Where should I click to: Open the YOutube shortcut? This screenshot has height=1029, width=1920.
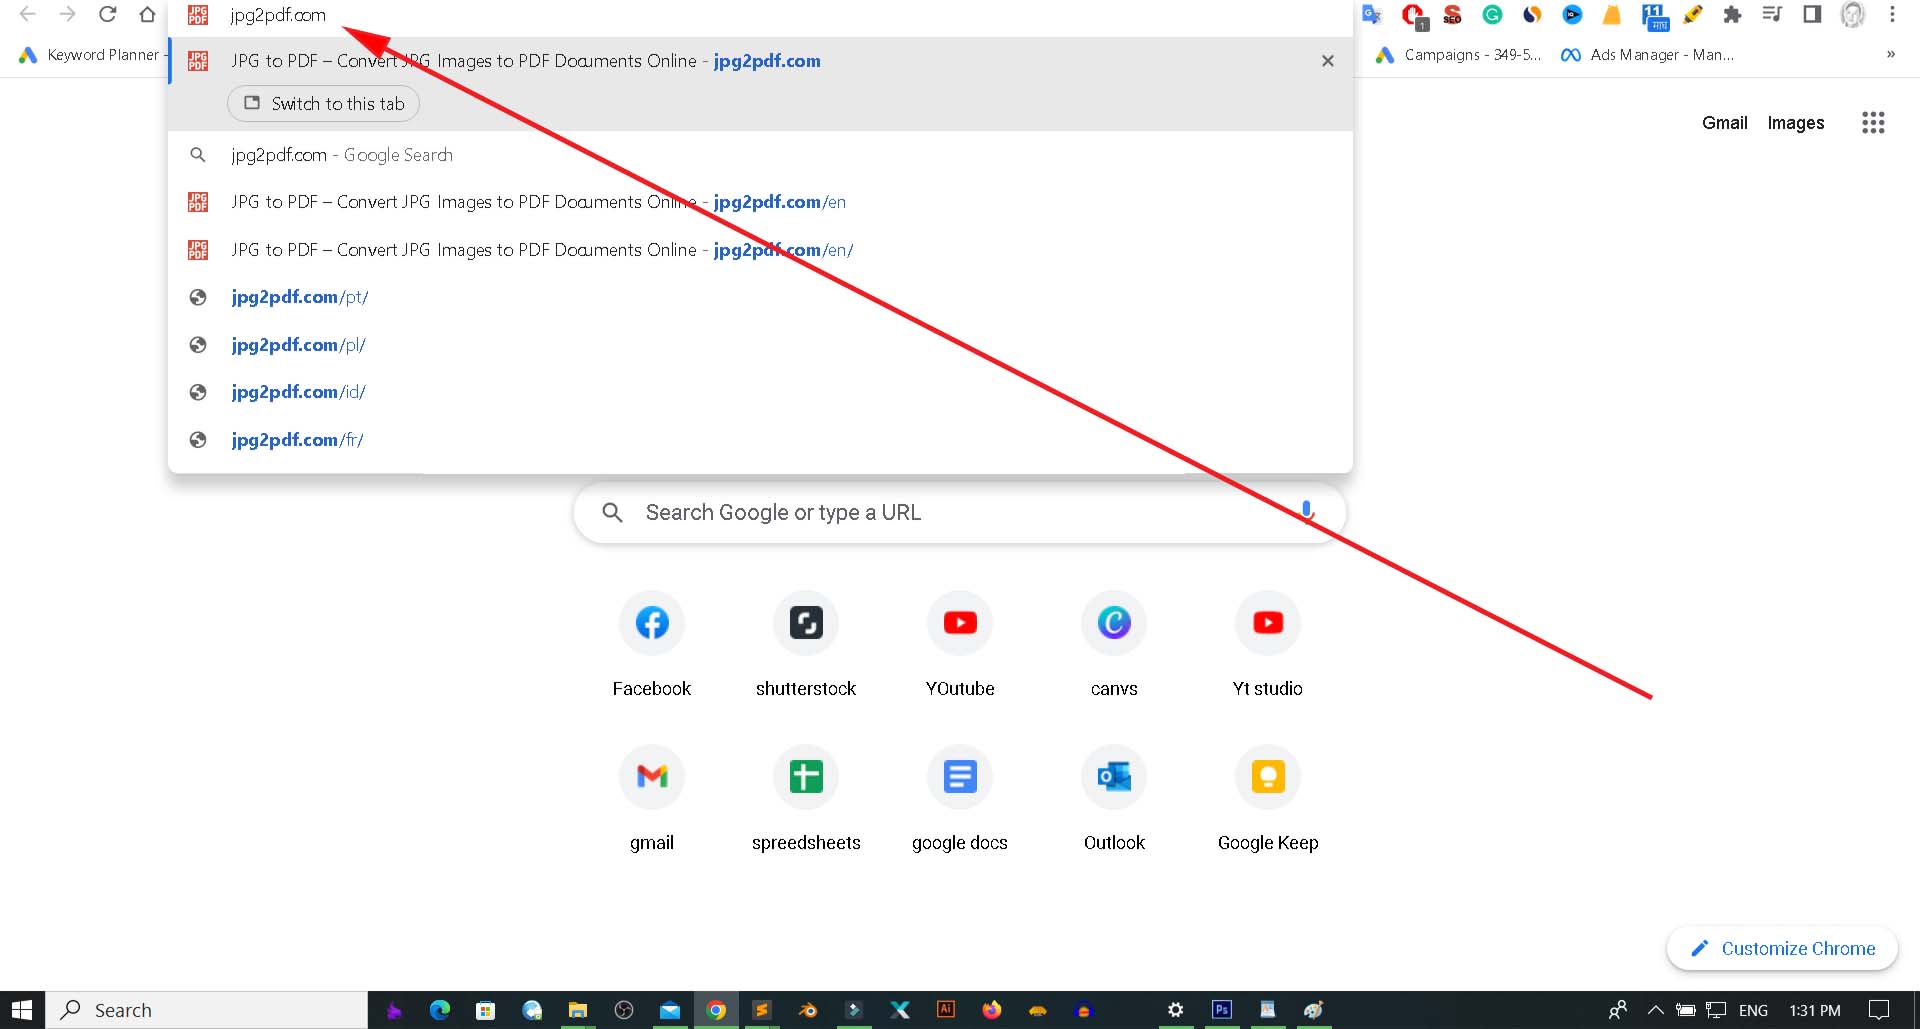(960, 643)
